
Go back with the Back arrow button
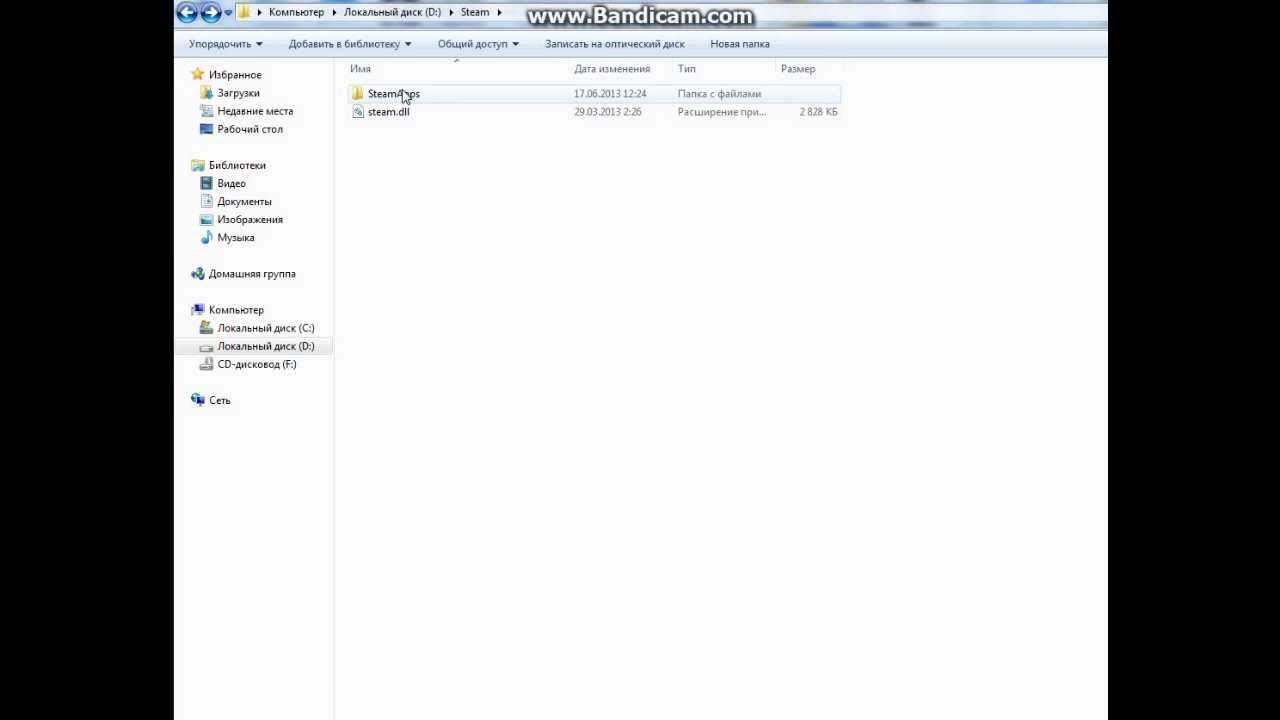pos(187,12)
